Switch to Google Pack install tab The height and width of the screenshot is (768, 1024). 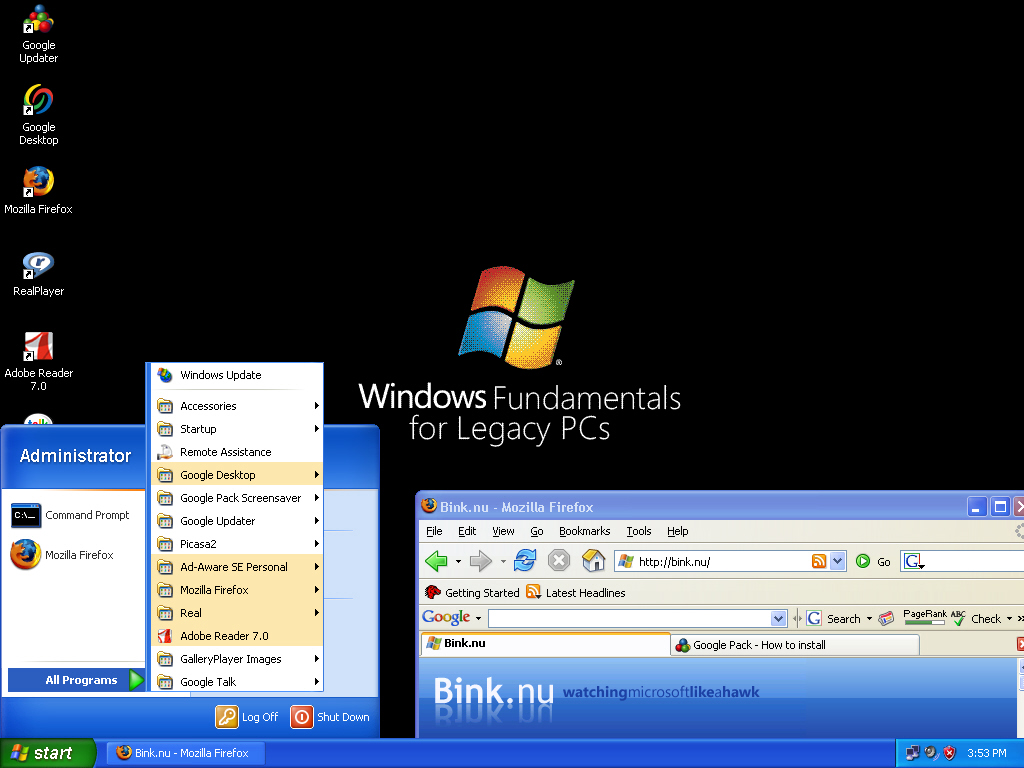click(758, 645)
